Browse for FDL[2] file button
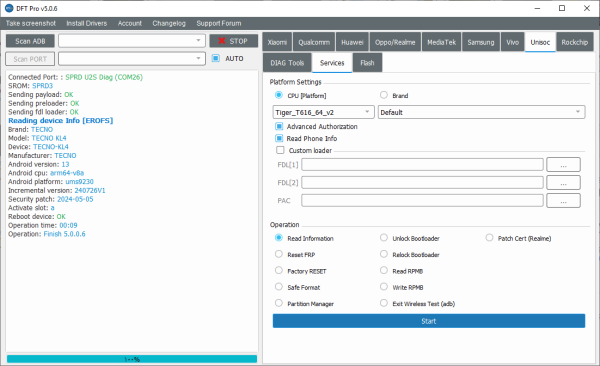The width and height of the screenshot is (600, 366). 563,183
